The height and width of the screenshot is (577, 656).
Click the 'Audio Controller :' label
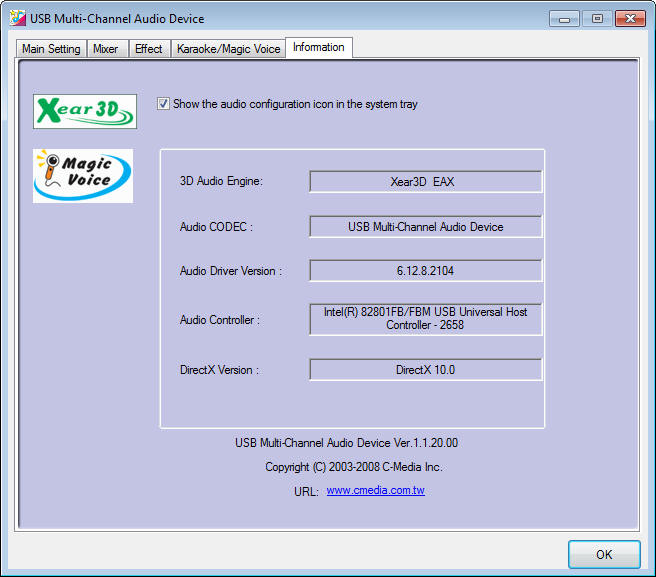point(220,320)
